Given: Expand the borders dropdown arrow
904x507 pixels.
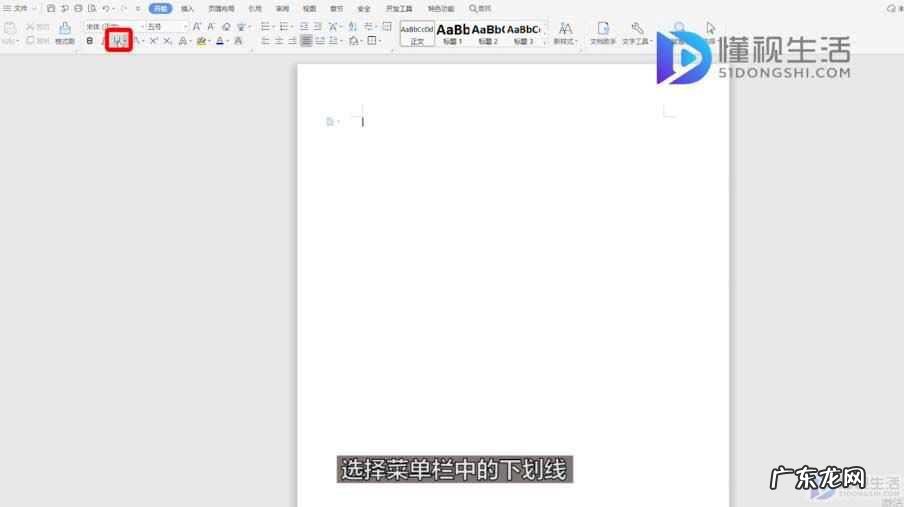Looking at the screenshot, I should click(380, 41).
